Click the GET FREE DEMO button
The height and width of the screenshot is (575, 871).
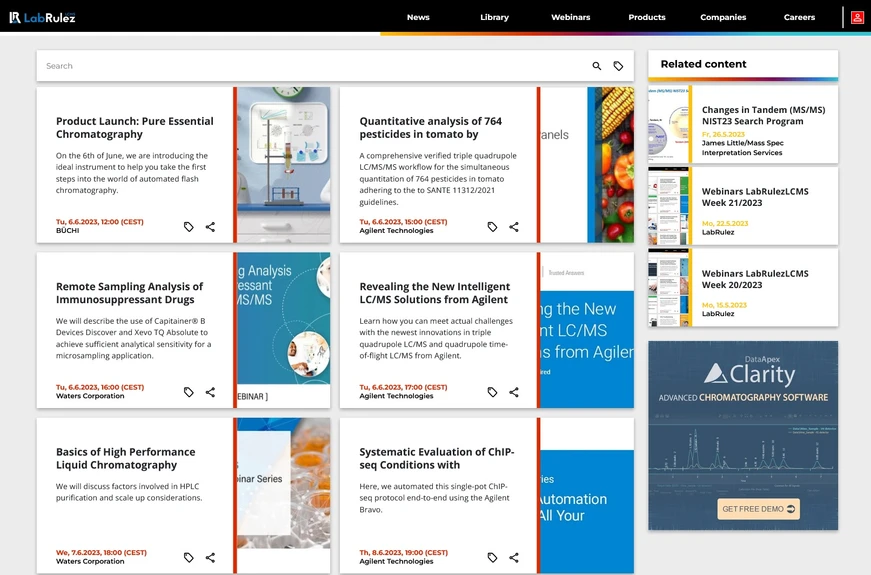click(758, 509)
